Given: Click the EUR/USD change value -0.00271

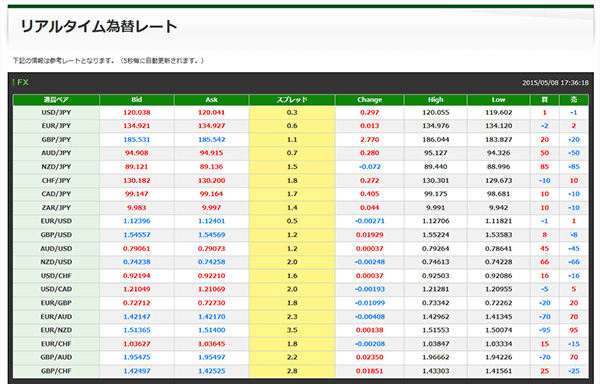Looking at the screenshot, I should [x=370, y=221].
